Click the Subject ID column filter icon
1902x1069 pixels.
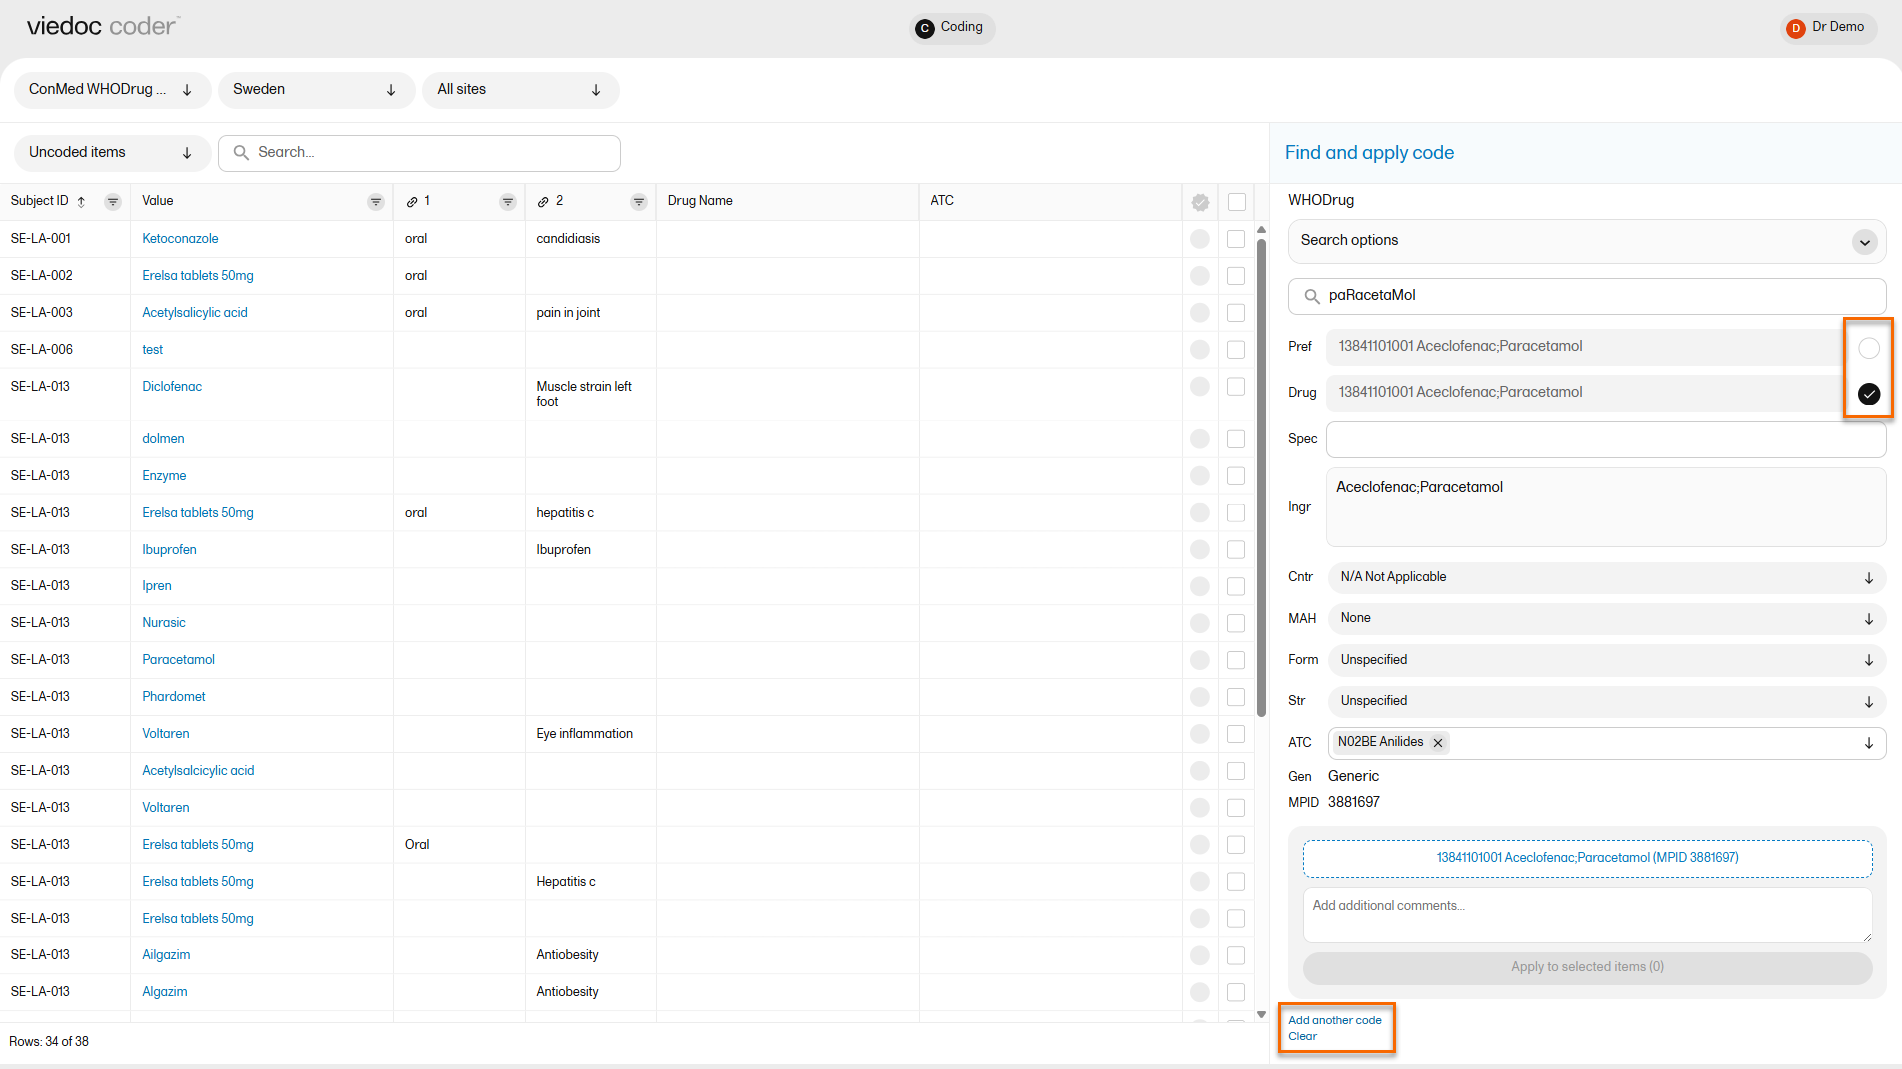click(113, 202)
